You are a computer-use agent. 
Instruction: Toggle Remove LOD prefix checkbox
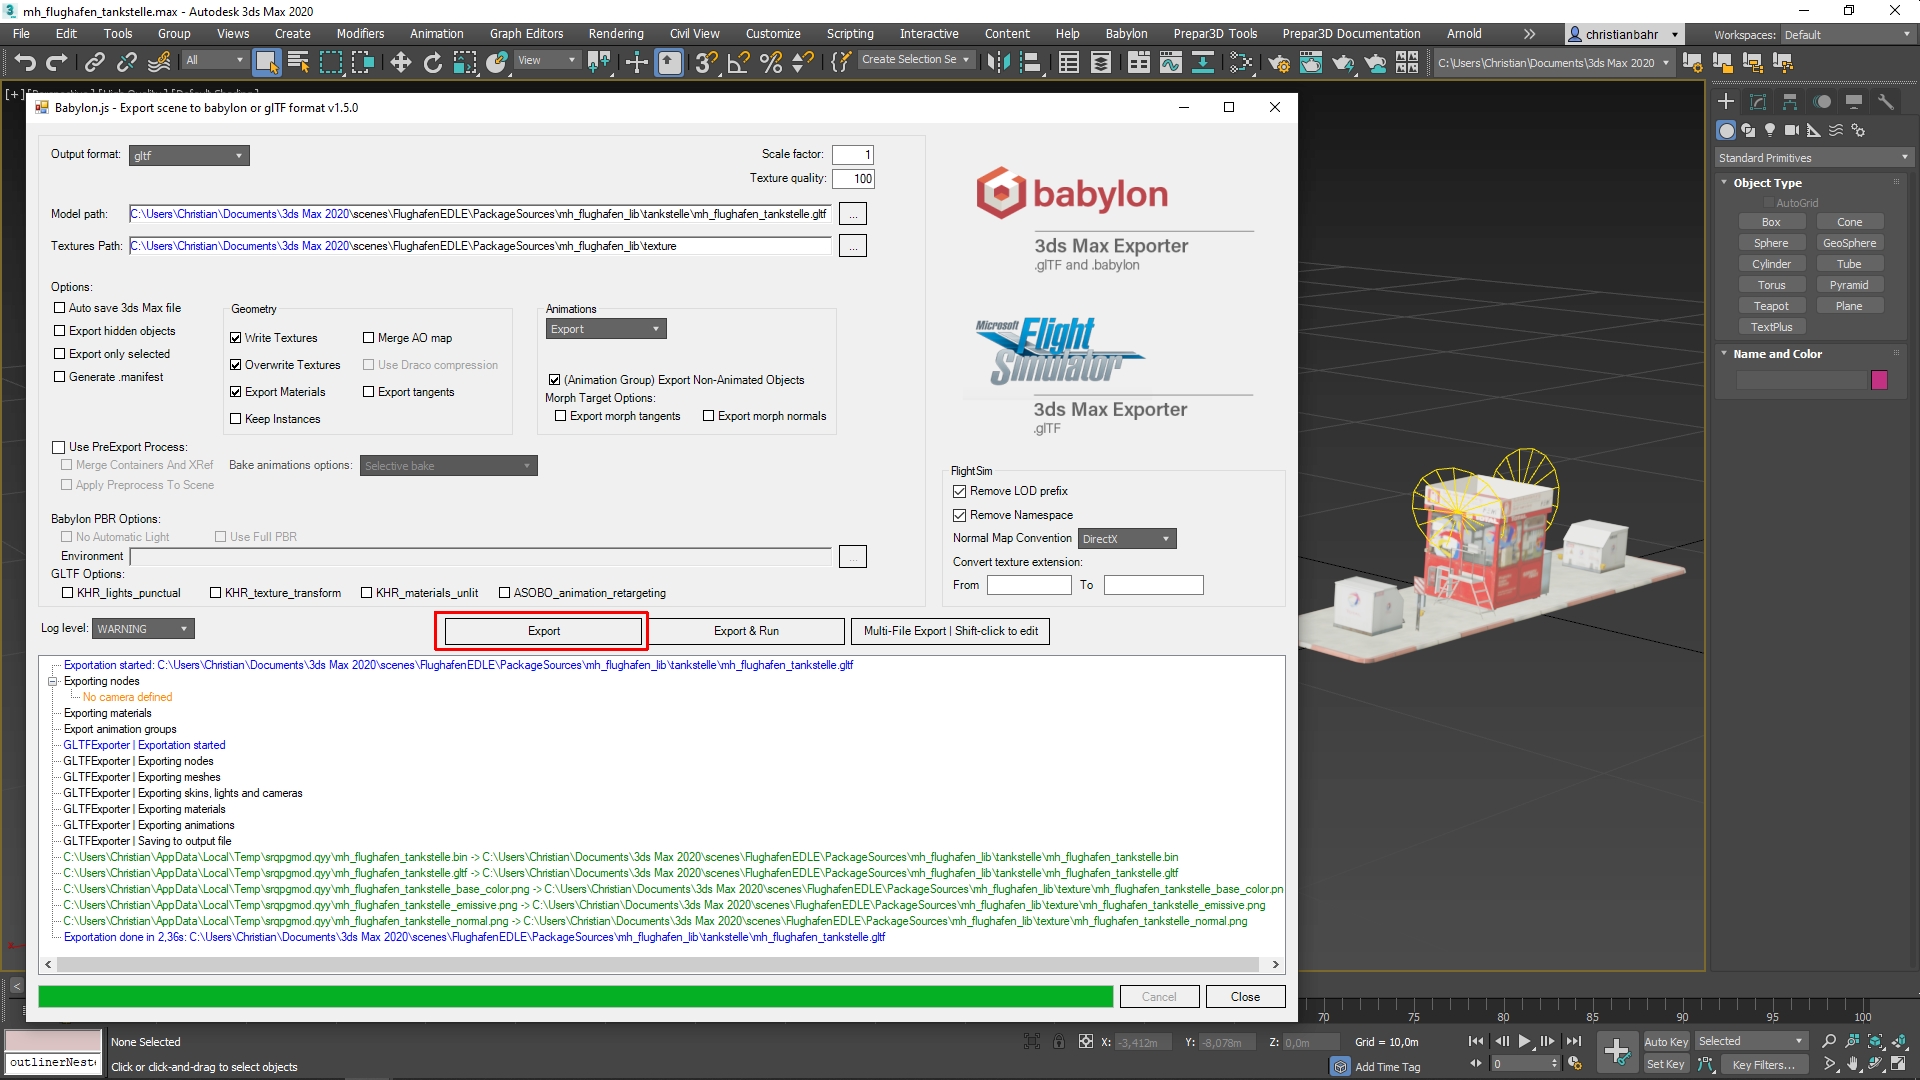(960, 491)
